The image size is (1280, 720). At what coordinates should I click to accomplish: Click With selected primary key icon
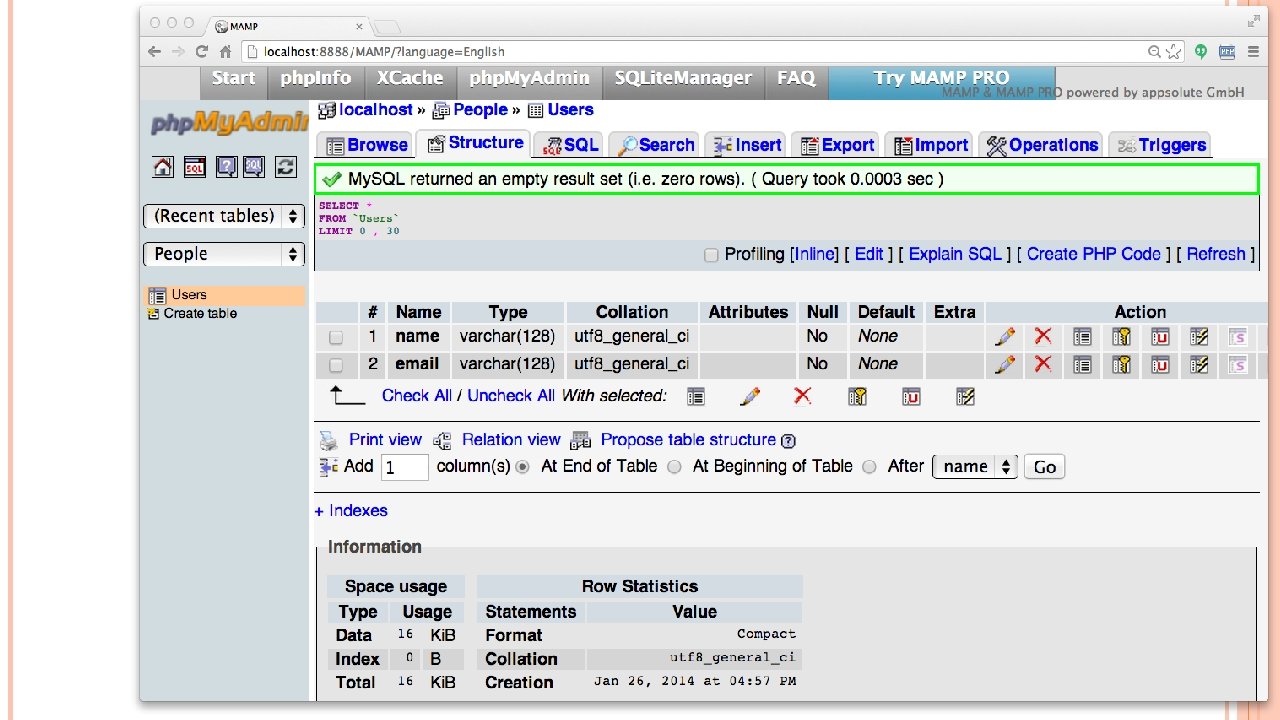[857, 397]
